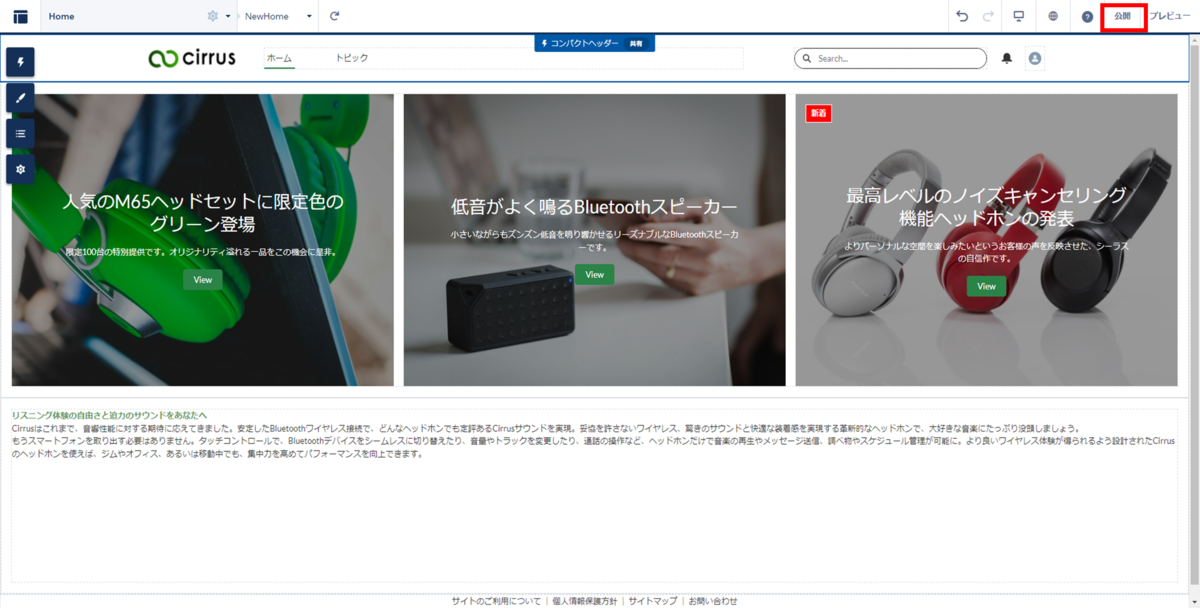Viewport: 1200px width, 608px height.
Task: Select the Bluetooth speaker banner tile
Action: [595, 240]
